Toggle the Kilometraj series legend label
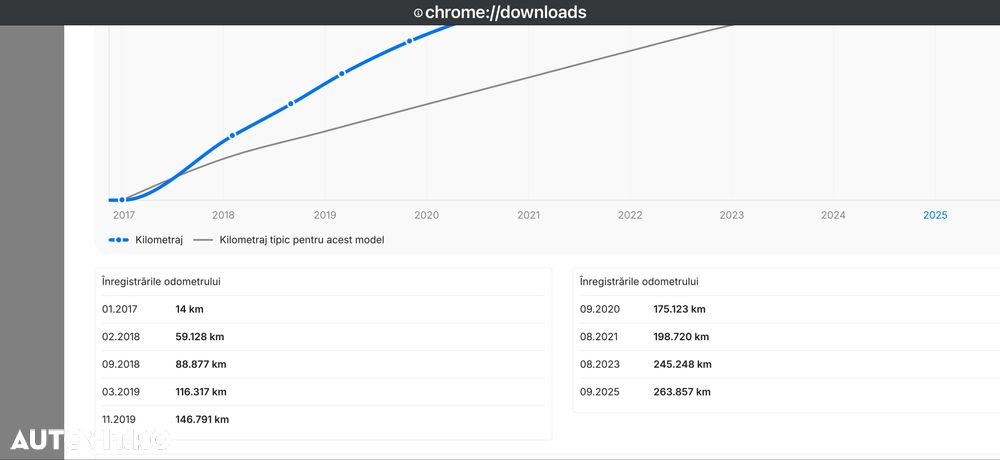1000x460 pixels. (159, 240)
